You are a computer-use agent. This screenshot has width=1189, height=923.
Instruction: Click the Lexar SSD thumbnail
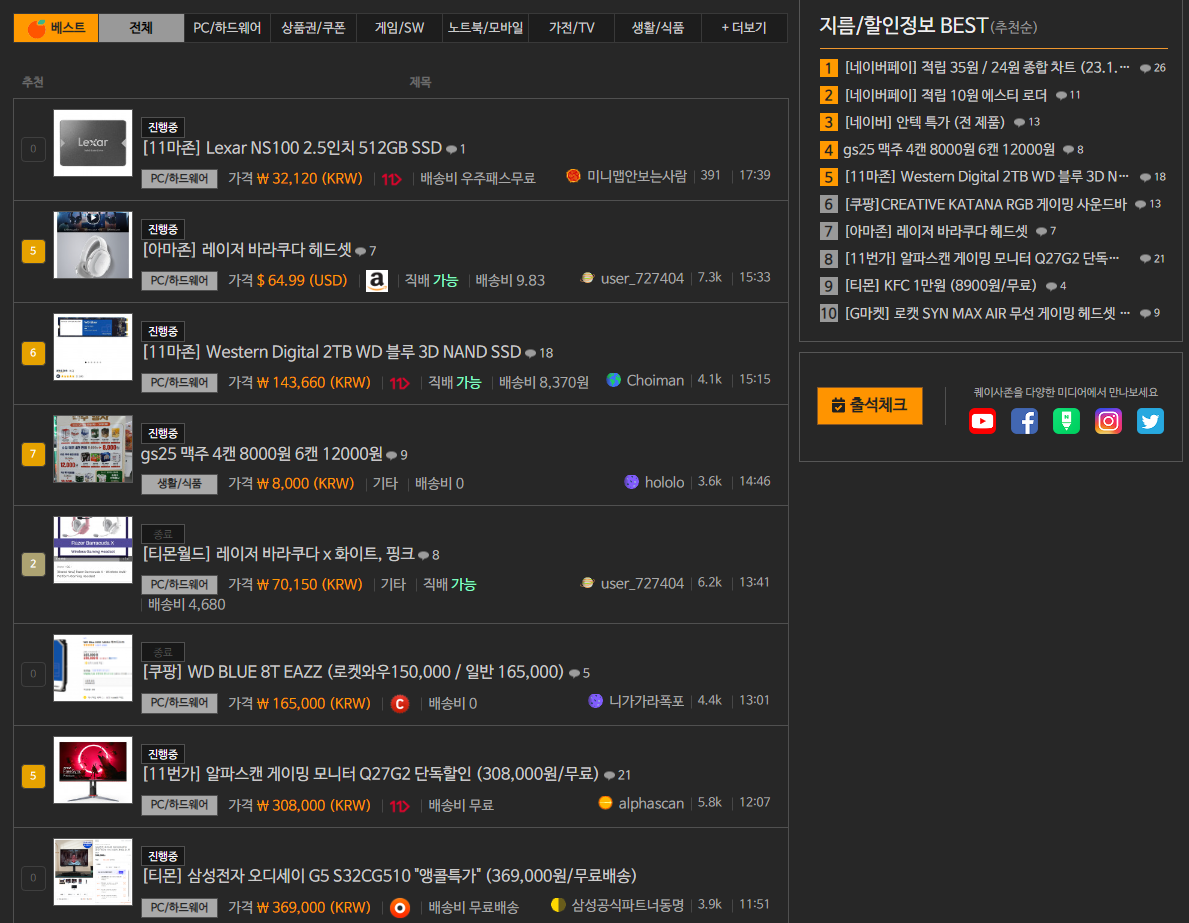93,143
